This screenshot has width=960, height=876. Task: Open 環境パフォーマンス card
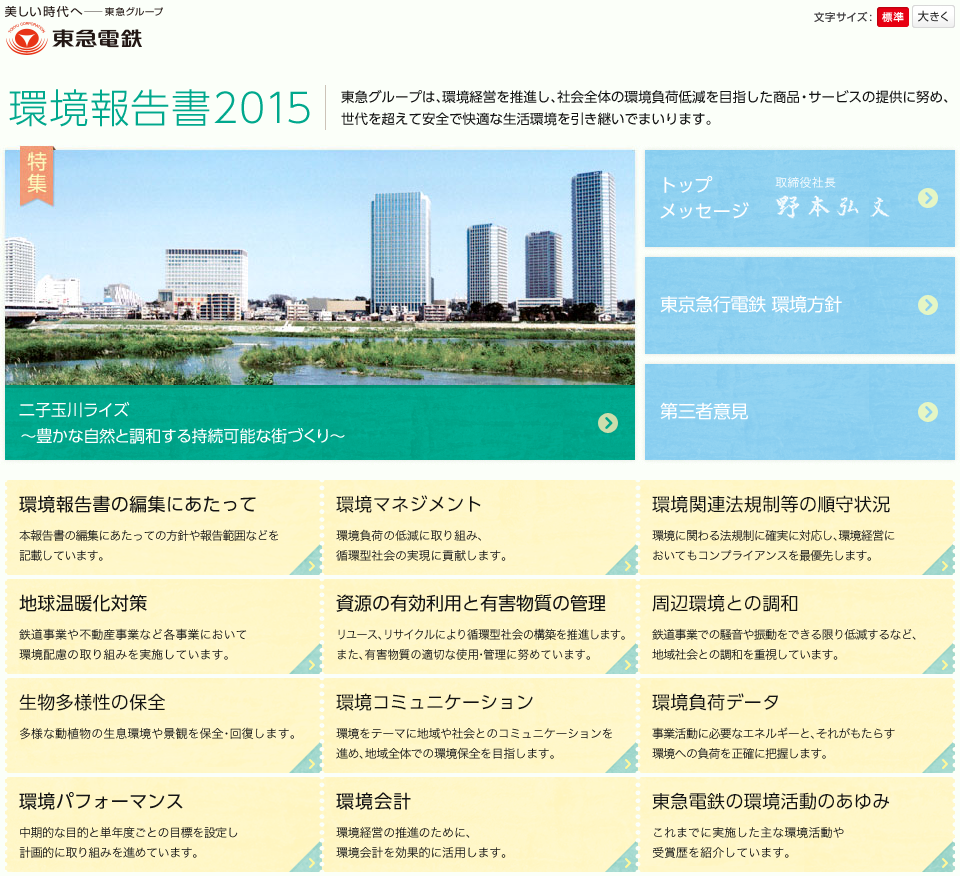163,825
